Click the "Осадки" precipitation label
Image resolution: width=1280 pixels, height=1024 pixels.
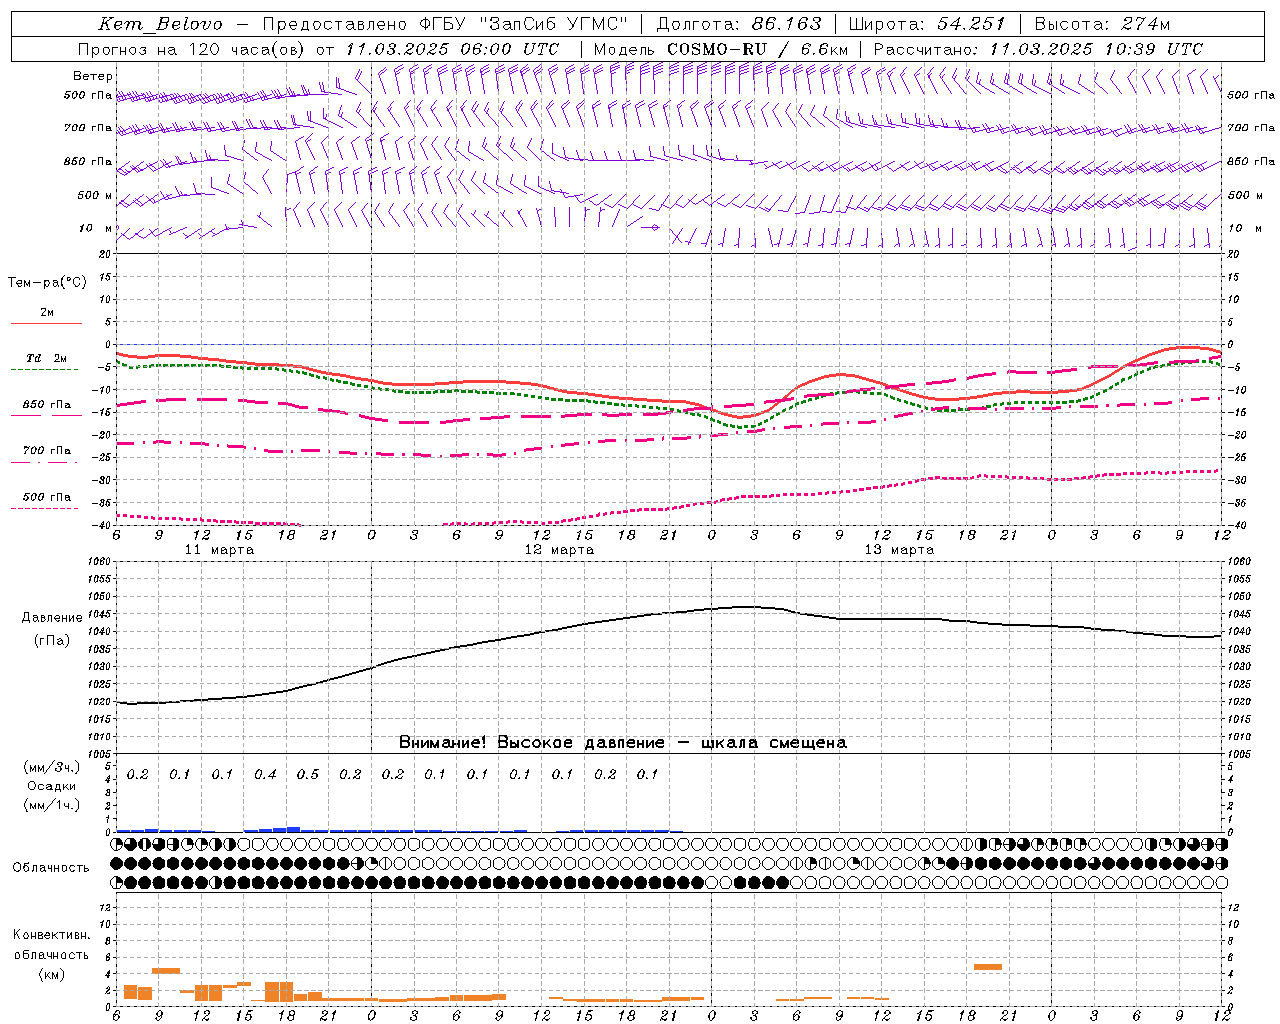click(52, 786)
